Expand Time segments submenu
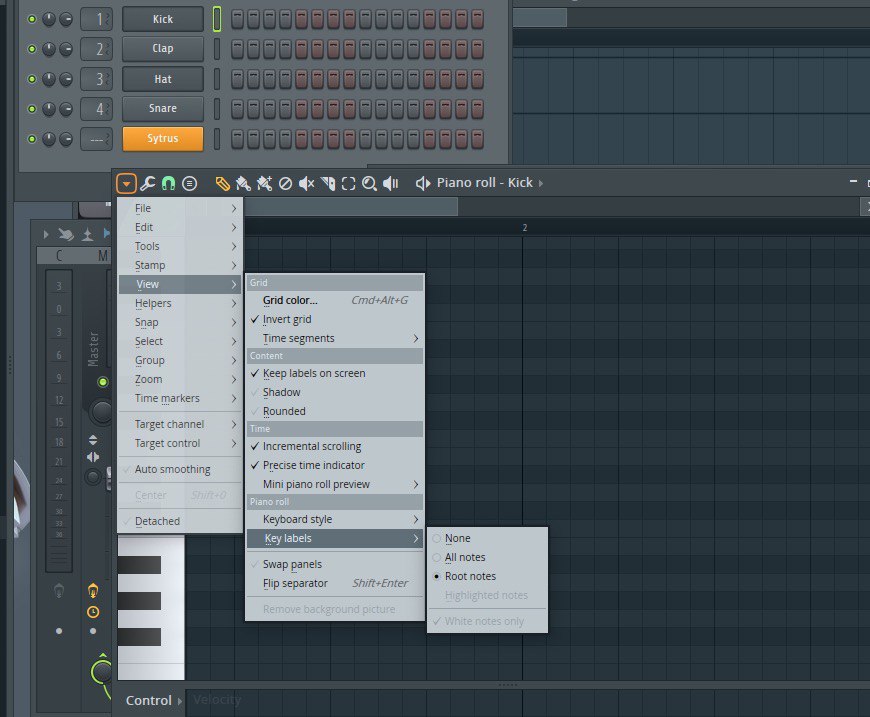The width and height of the screenshot is (870, 717). tap(335, 338)
